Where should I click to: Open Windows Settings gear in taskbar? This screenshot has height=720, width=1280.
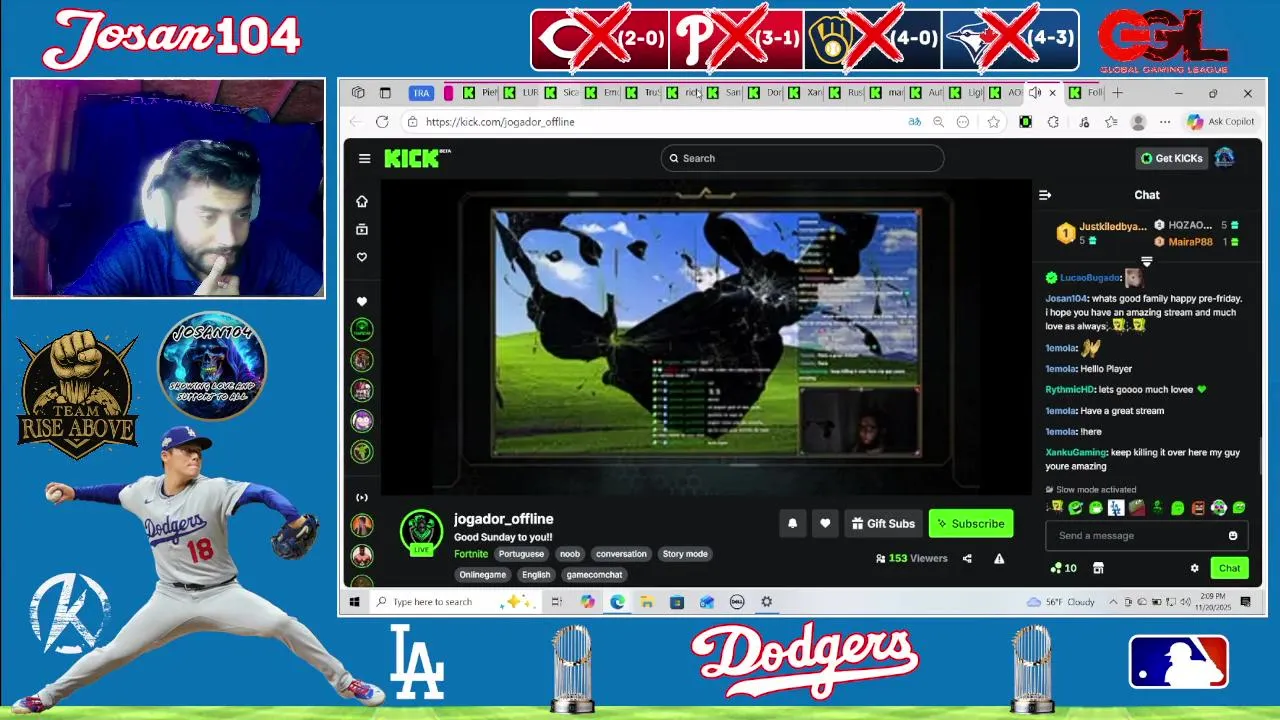tap(766, 602)
